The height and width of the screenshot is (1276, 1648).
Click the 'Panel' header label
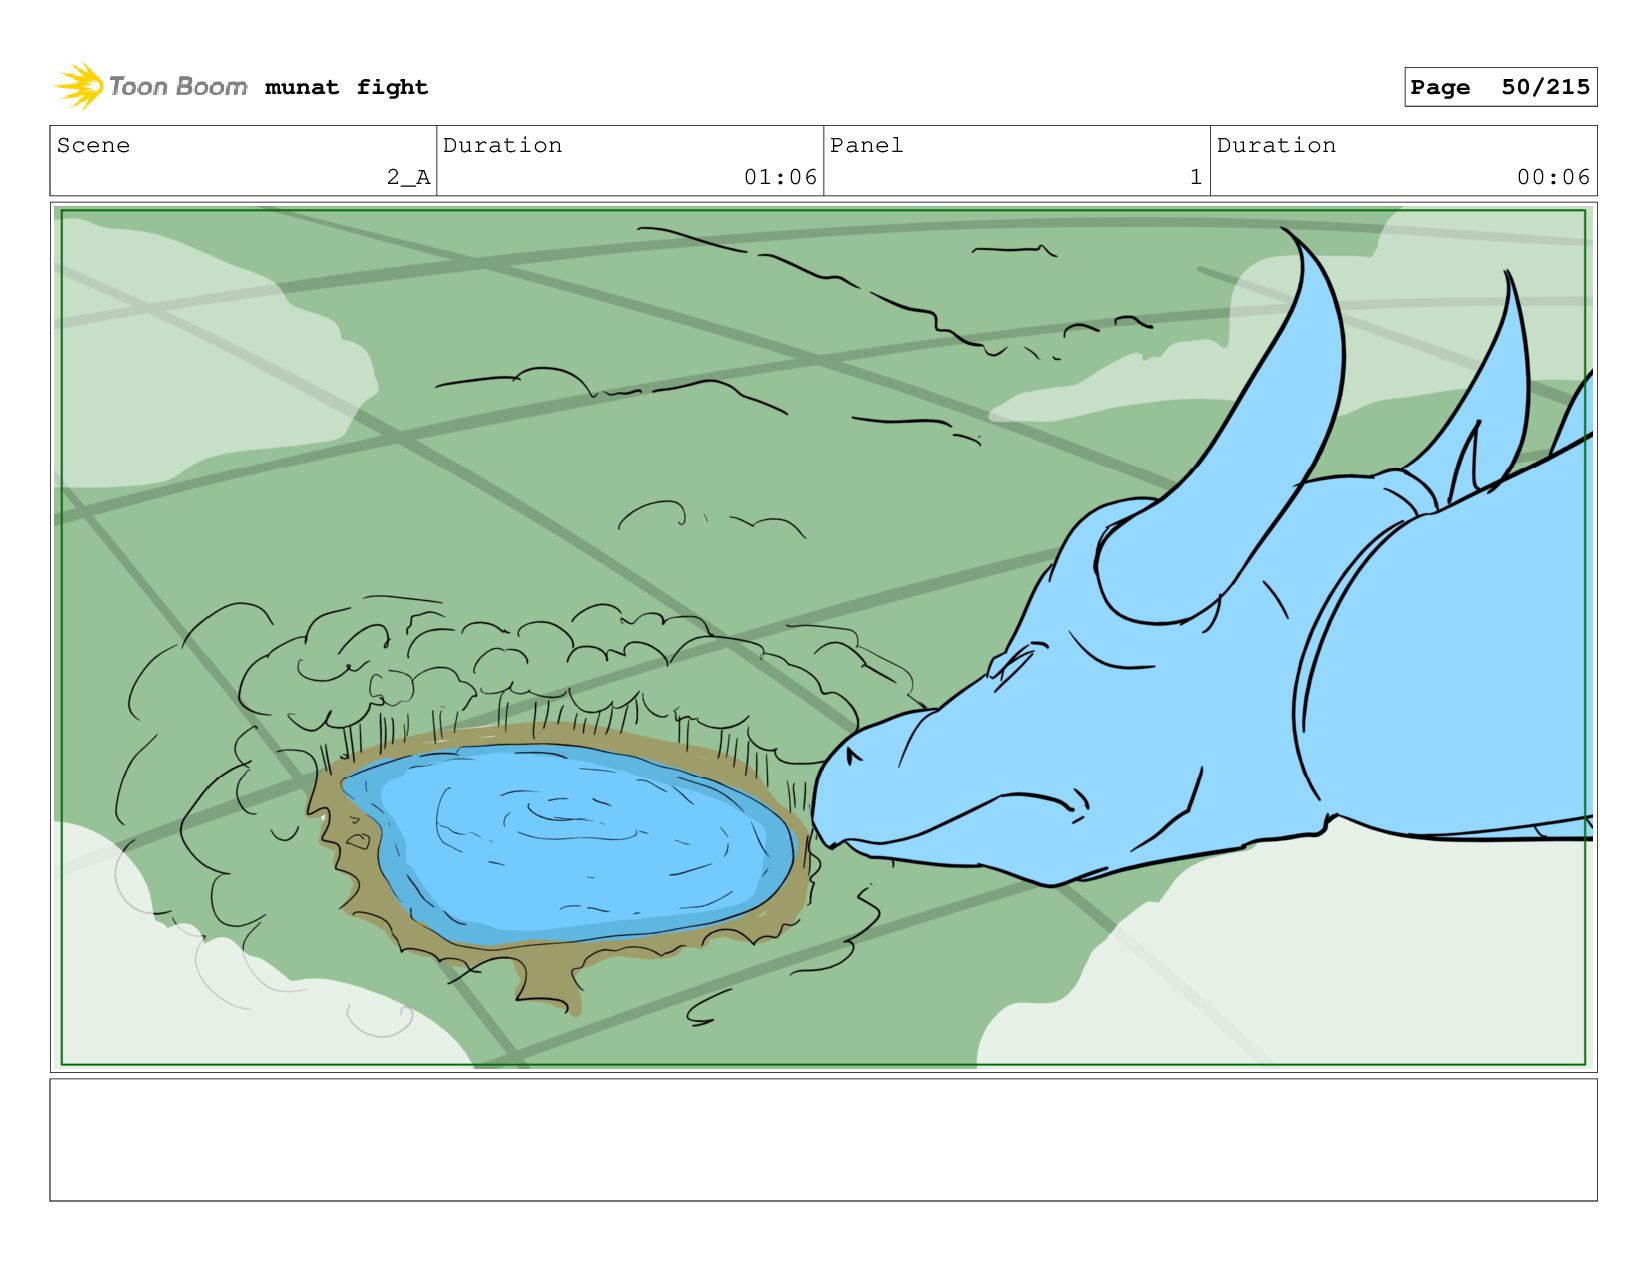pyautogui.click(x=866, y=145)
